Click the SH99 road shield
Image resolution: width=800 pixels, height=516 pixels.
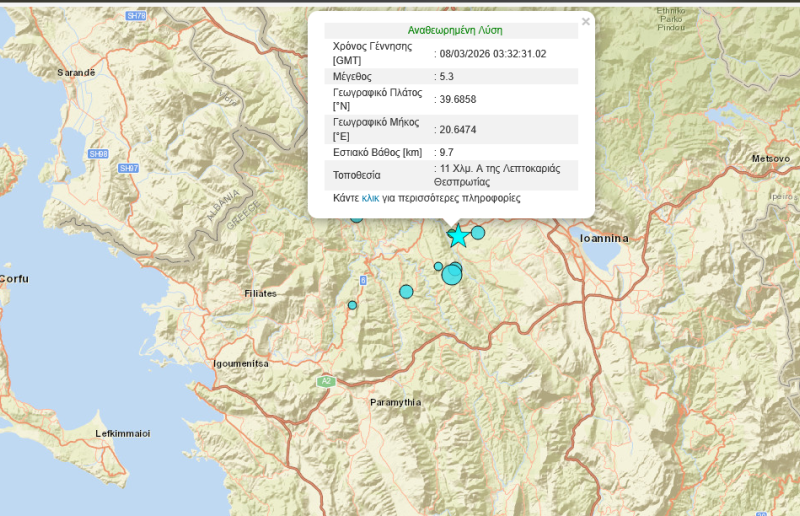(x=97, y=154)
